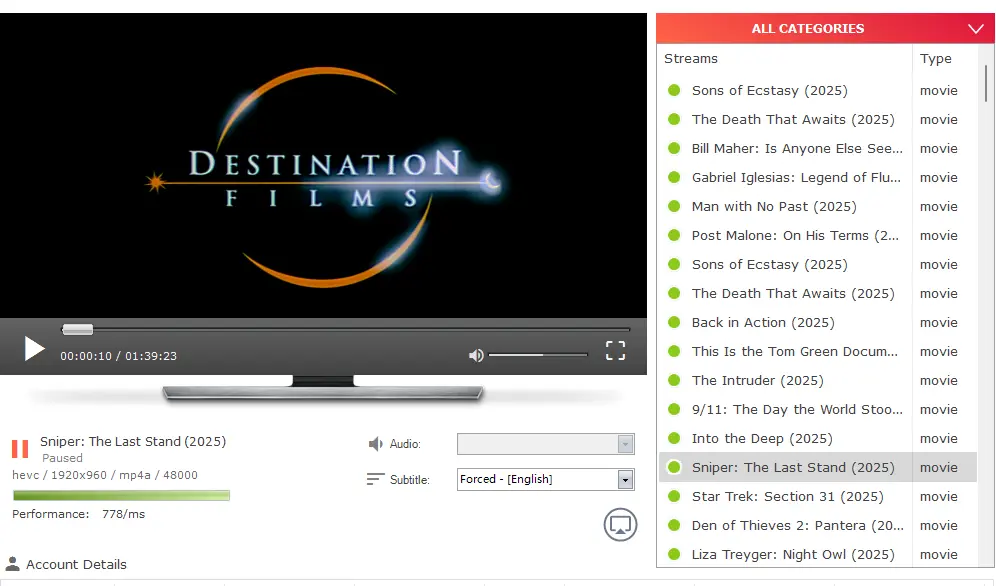Select Post Malone: On His Terms stream
The width and height of the screenshot is (996, 586).
[795, 236]
